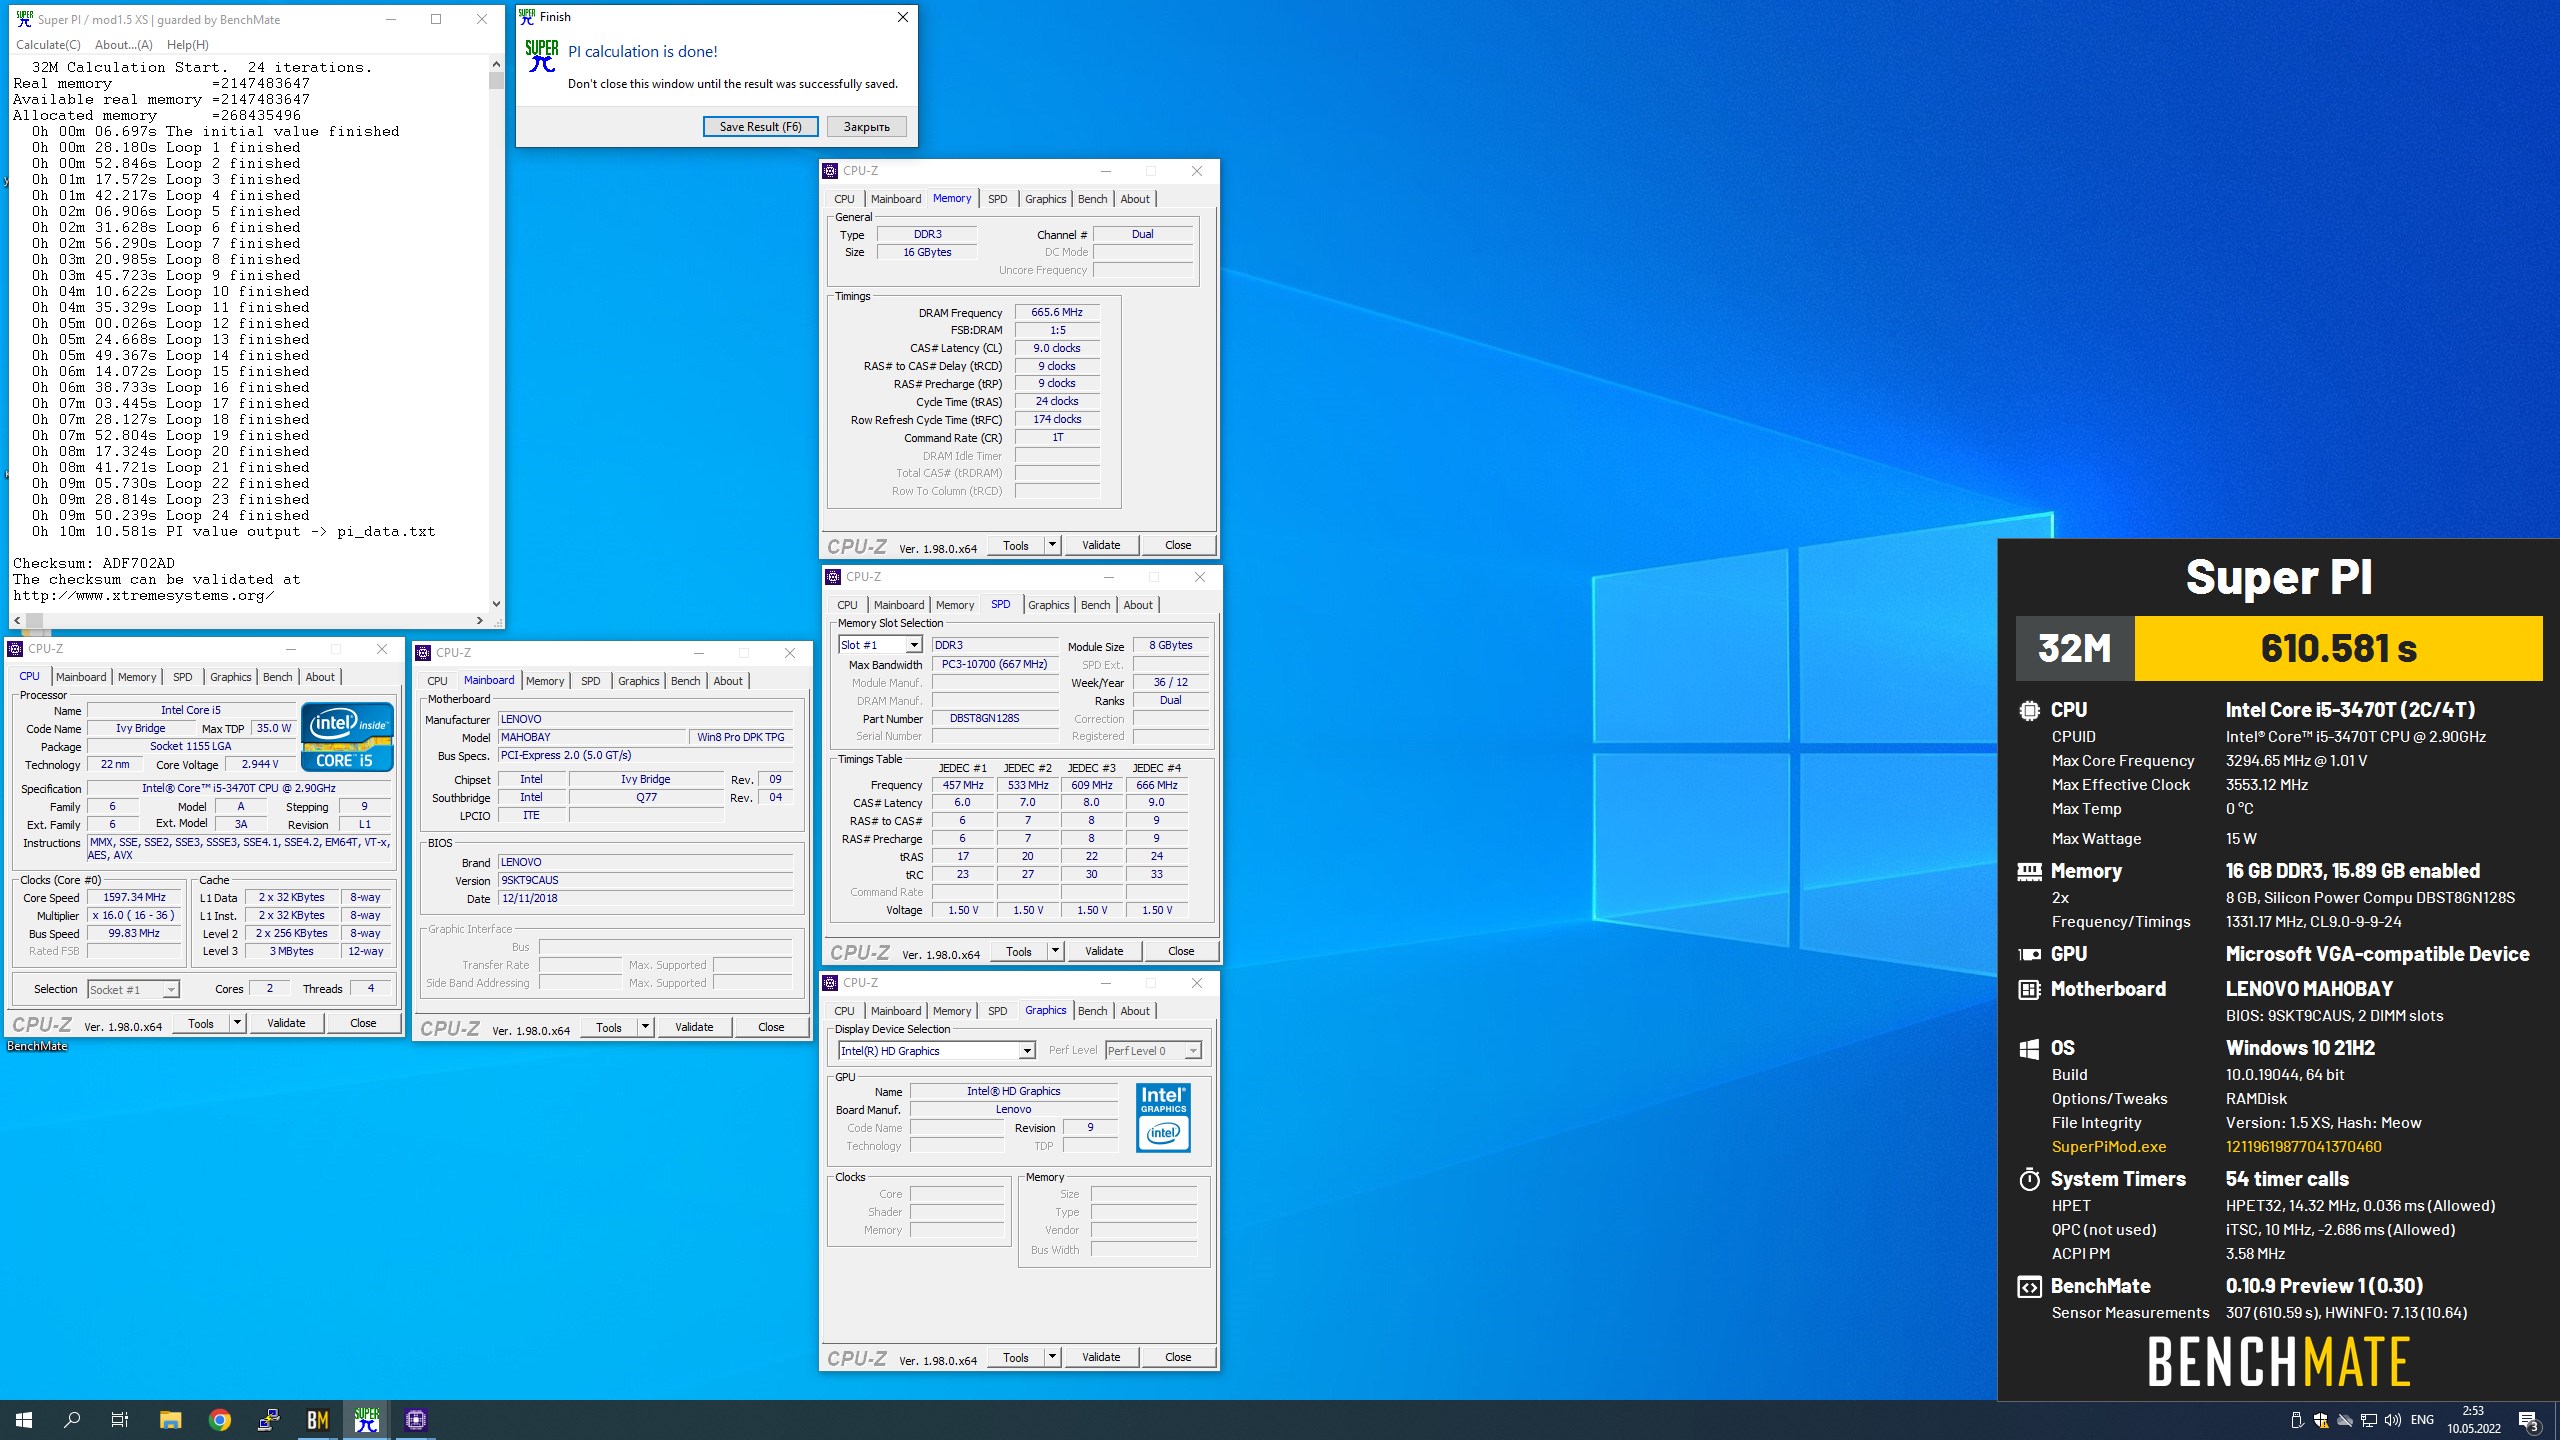Screen dimensions: 2560x1440
Task: Click the Super PI logo in Finish dialog
Action: click(541, 55)
